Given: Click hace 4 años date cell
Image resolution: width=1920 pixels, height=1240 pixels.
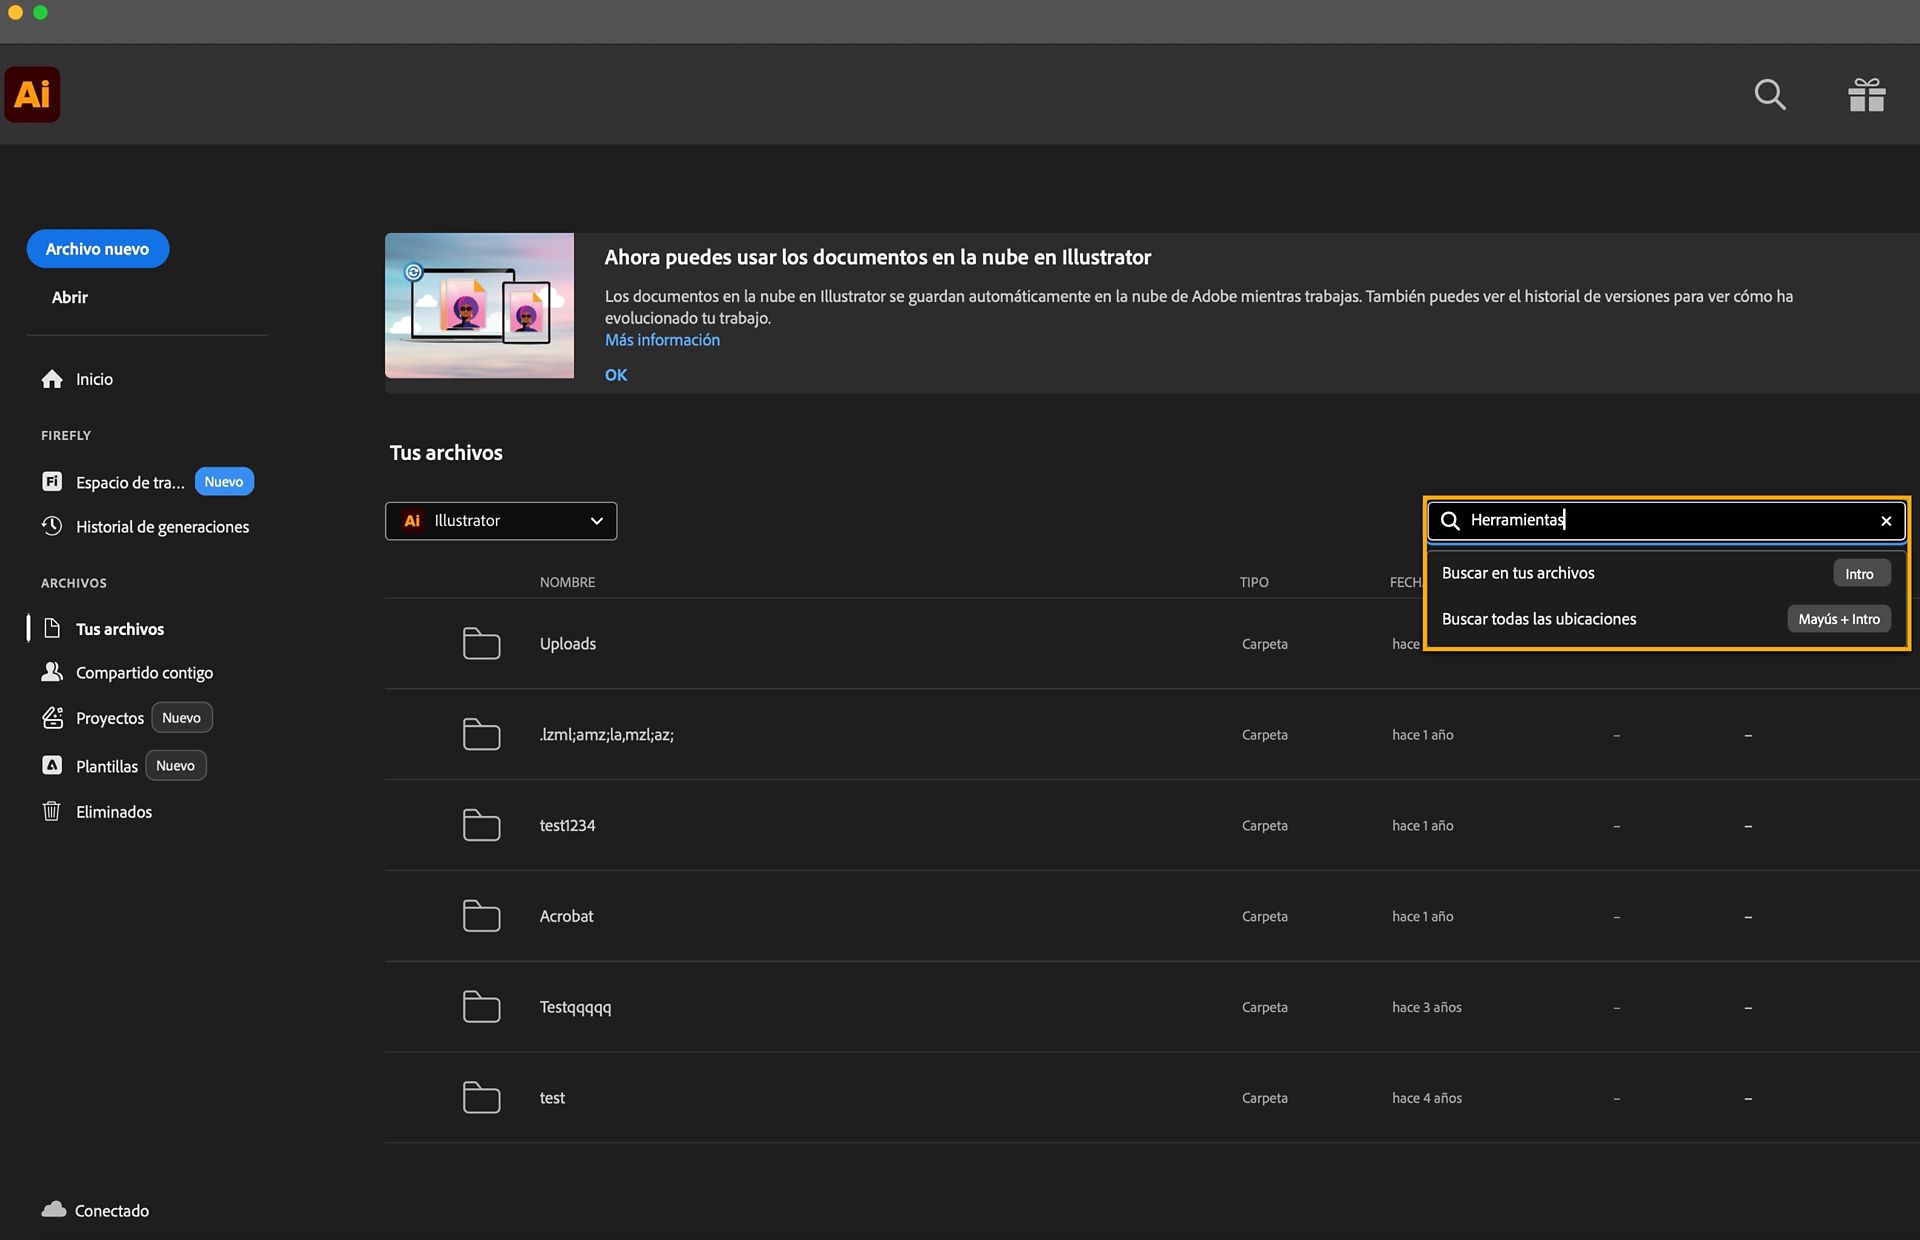Looking at the screenshot, I should (1427, 1098).
